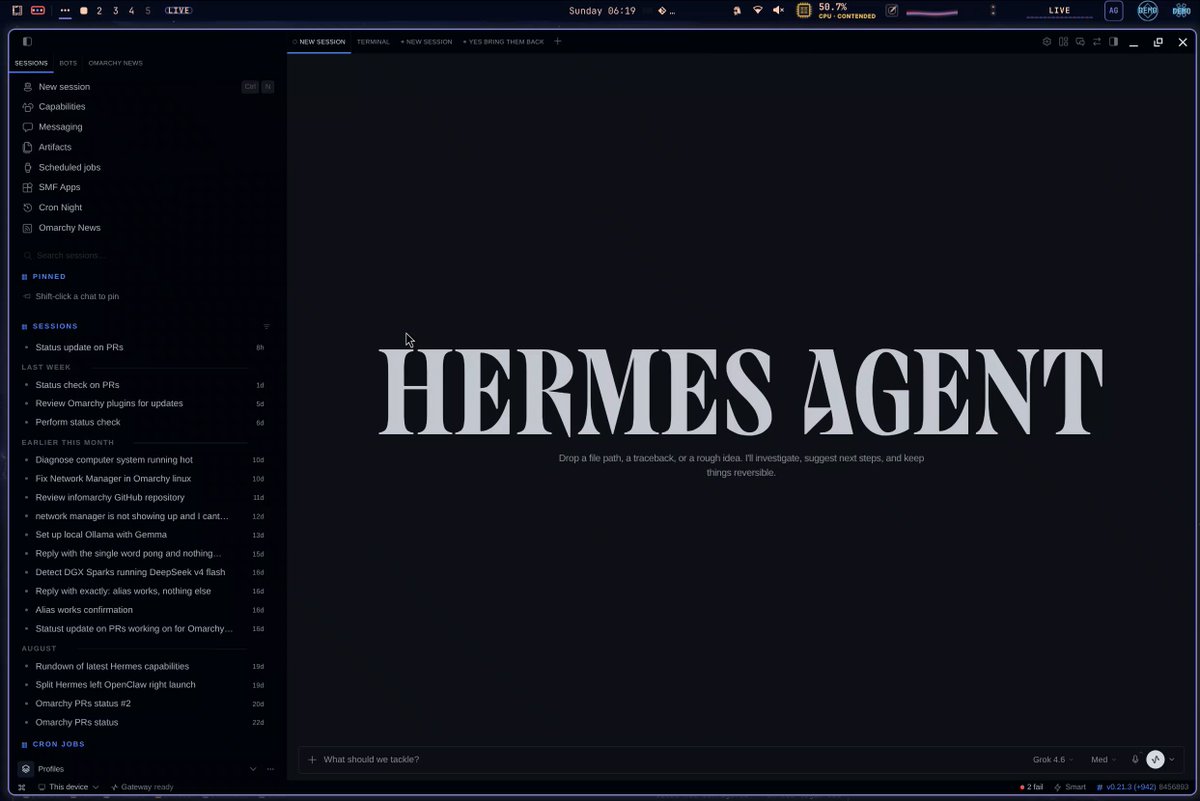Click the round voice waveform button
This screenshot has height=801, width=1200.
(x=1156, y=760)
